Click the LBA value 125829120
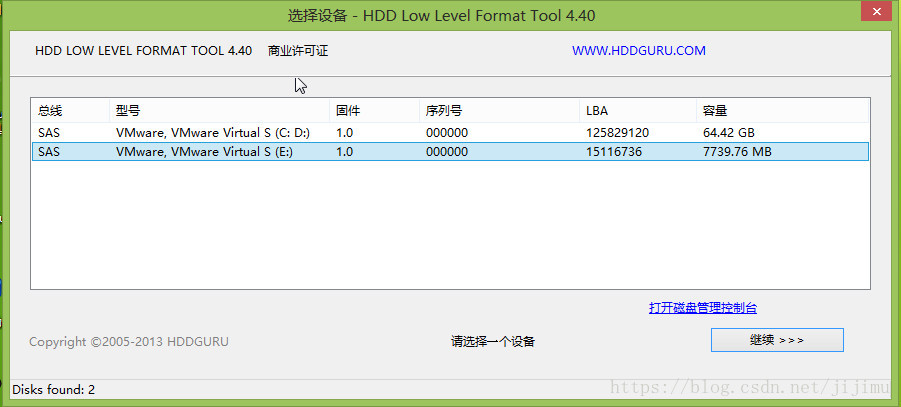 pos(617,133)
